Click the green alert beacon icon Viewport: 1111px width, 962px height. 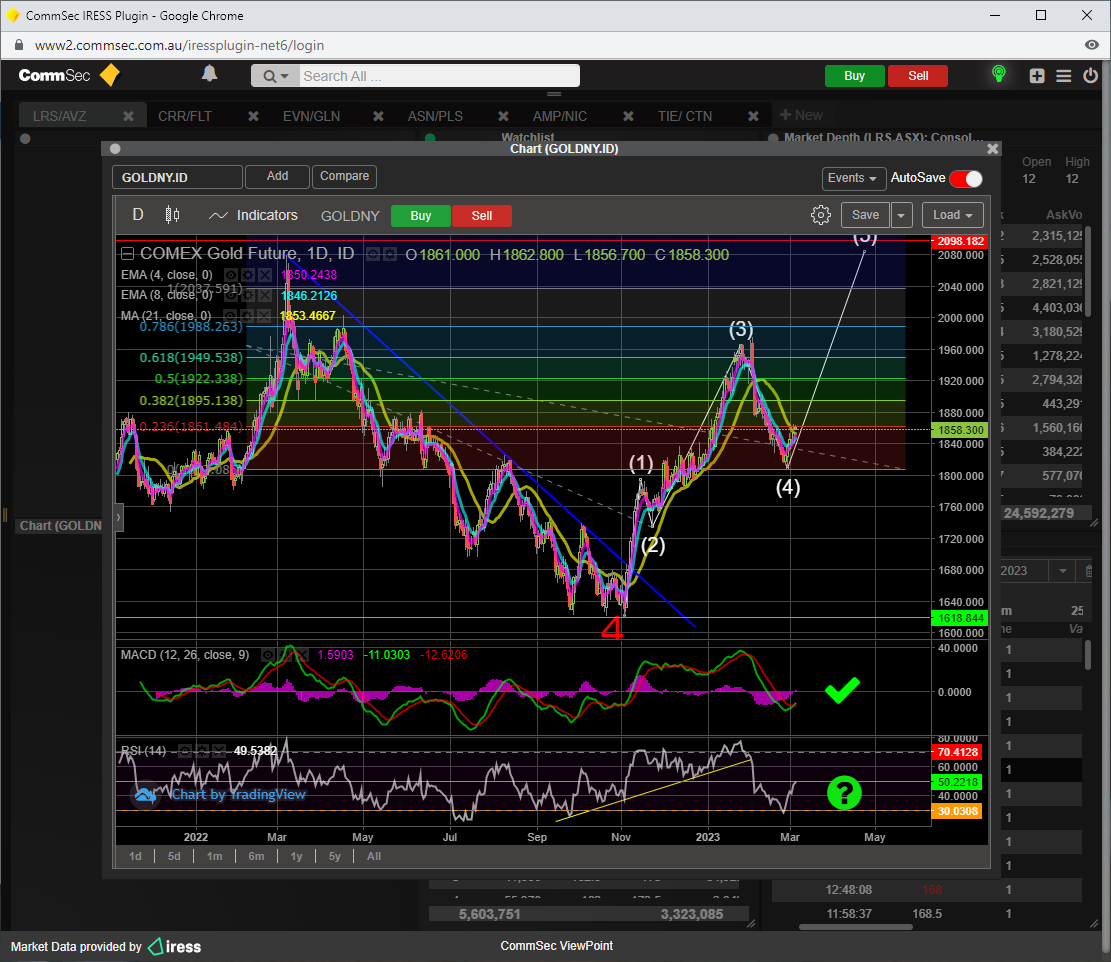click(998, 74)
